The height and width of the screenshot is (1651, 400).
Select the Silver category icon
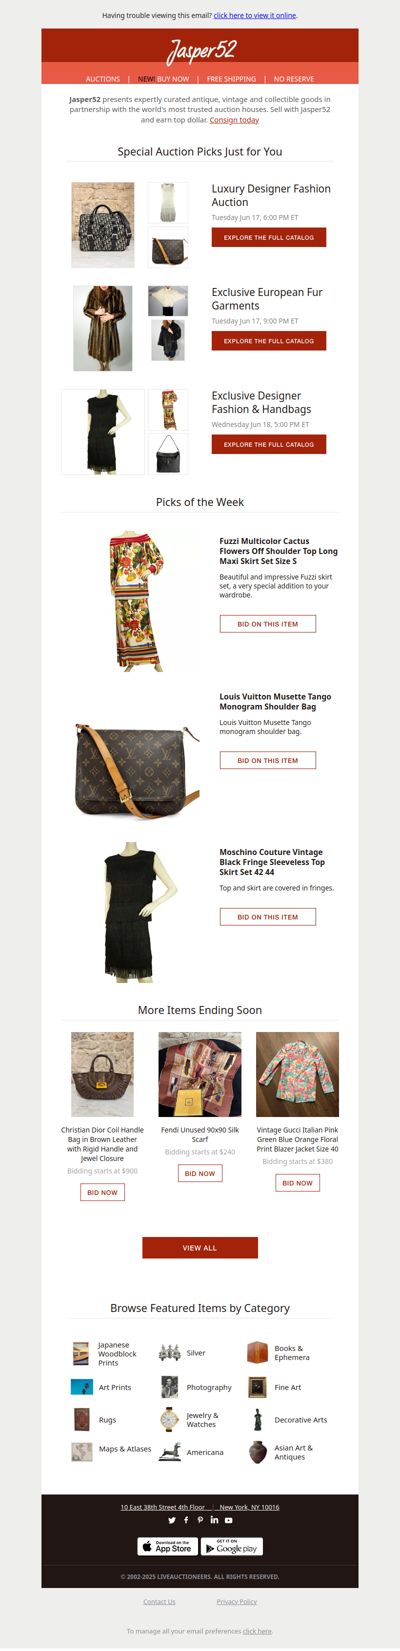(x=170, y=1353)
